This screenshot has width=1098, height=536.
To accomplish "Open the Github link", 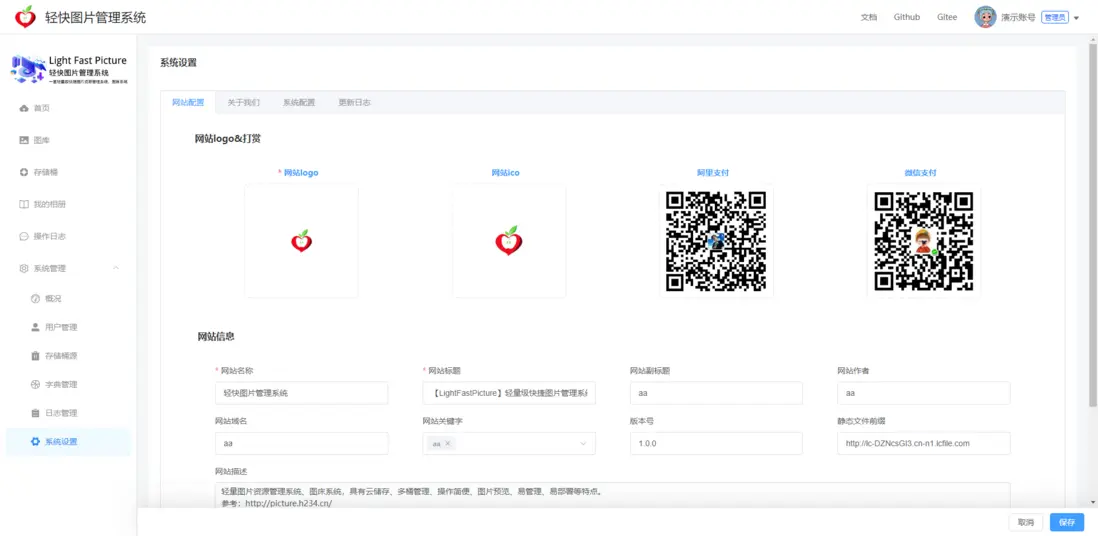I will click(x=907, y=18).
